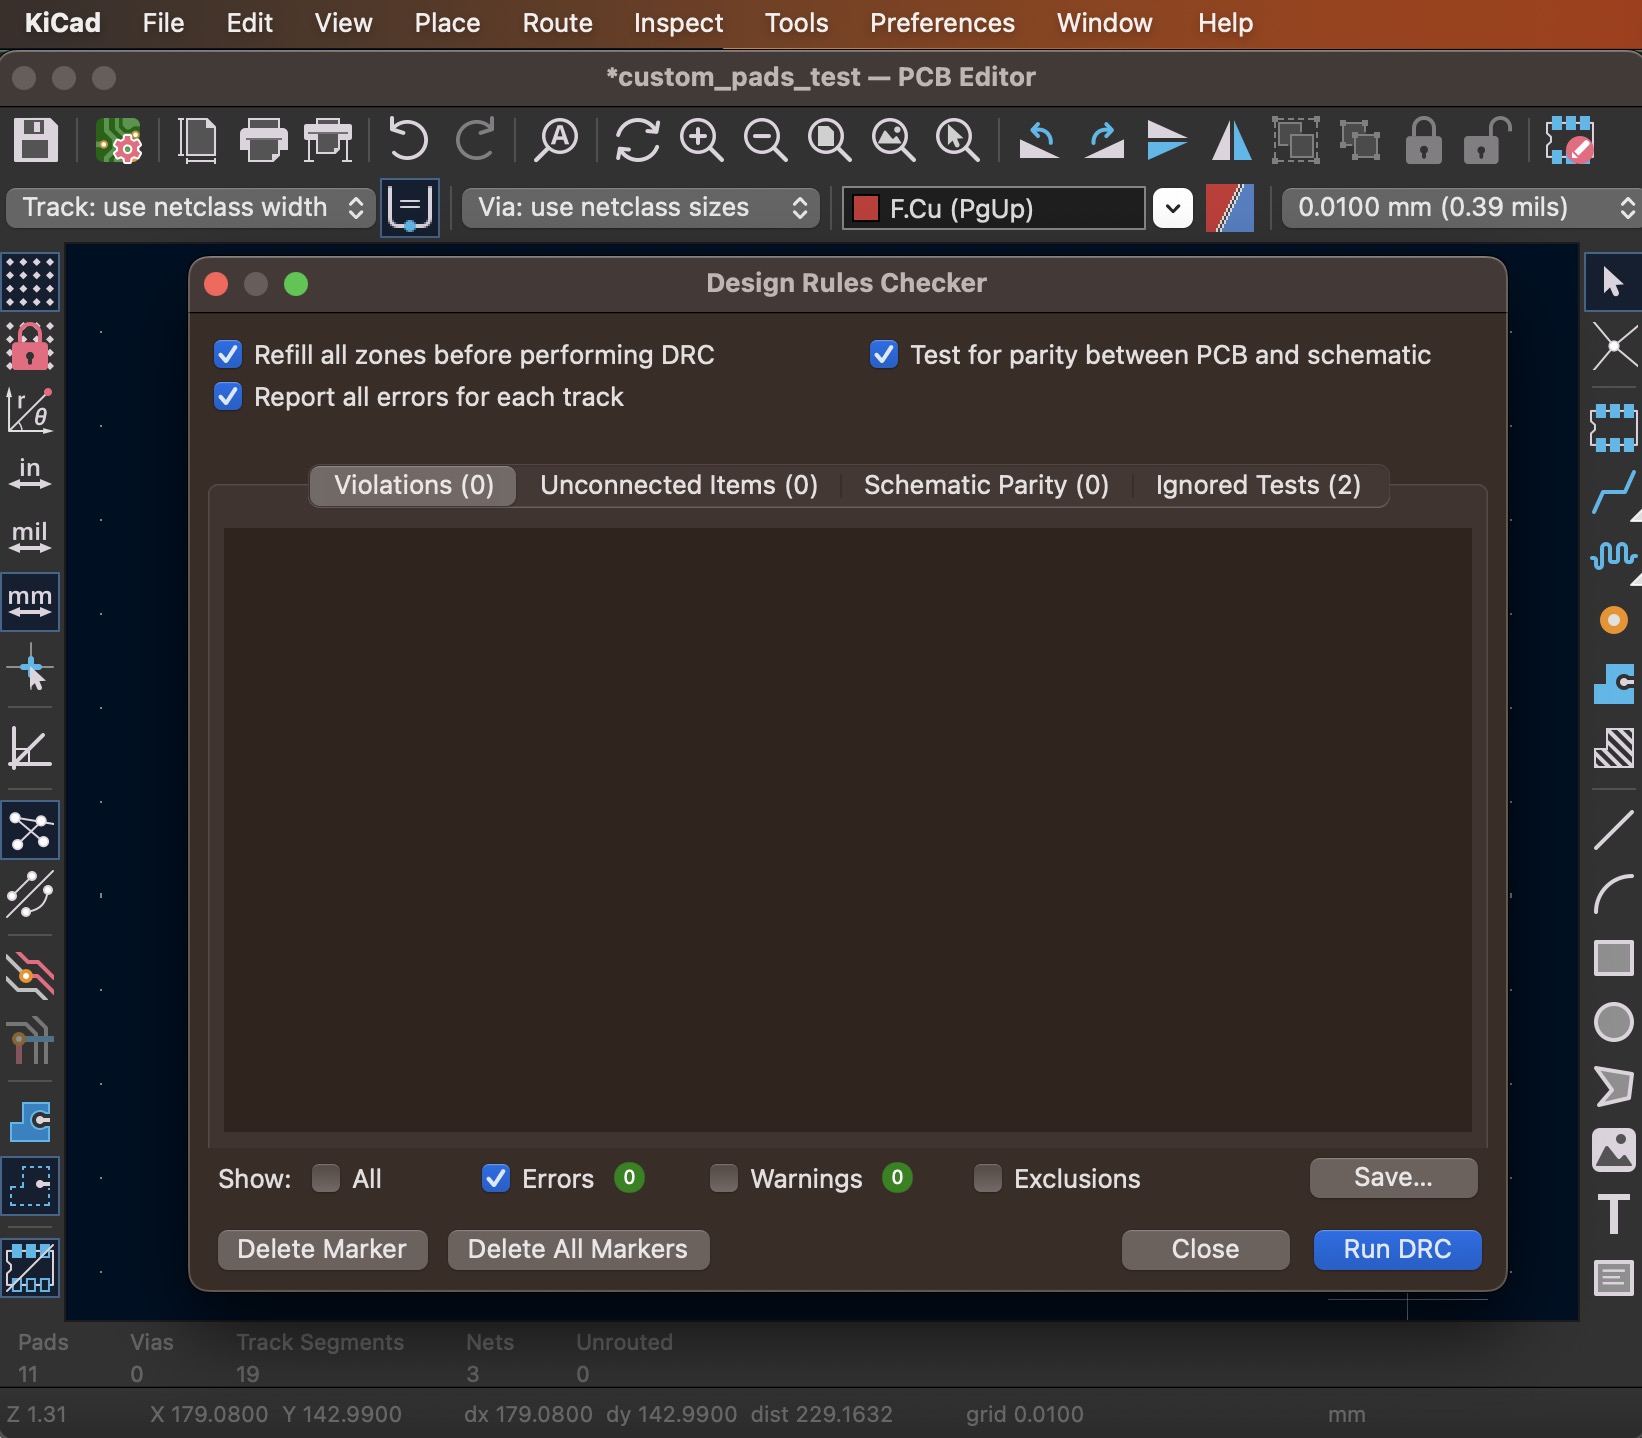Viewport: 1642px width, 1438px height.
Task: Toggle Test for parity checkbox
Action: coord(884,355)
